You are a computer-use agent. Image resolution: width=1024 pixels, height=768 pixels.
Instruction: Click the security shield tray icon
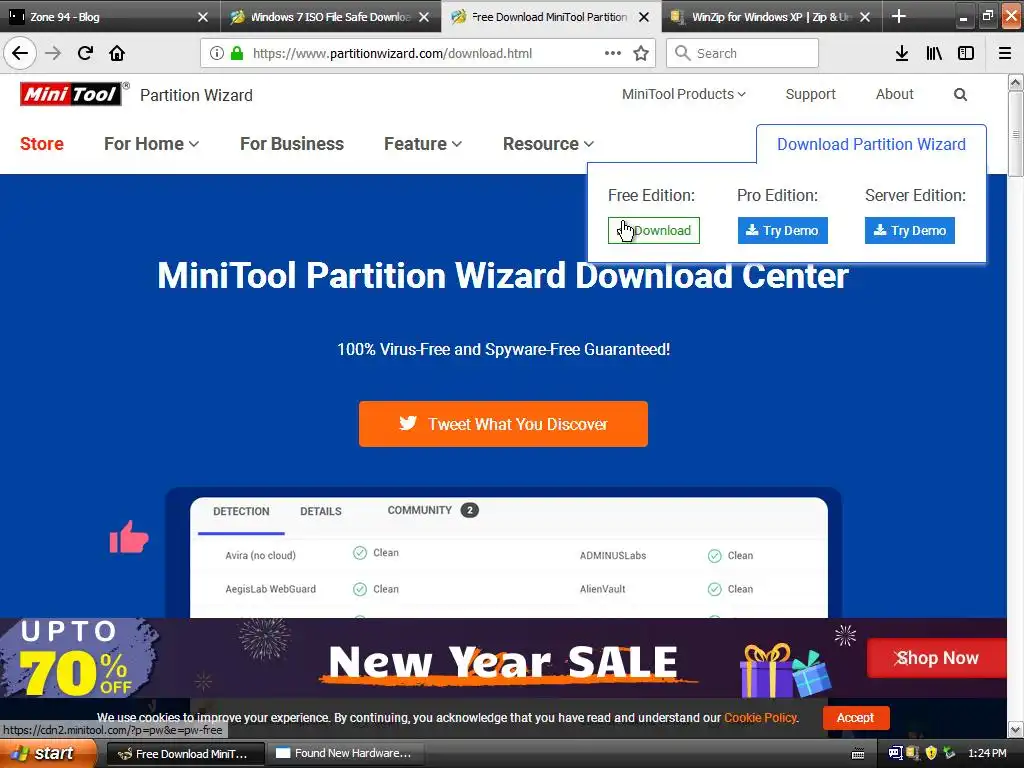pyautogui.click(x=931, y=753)
